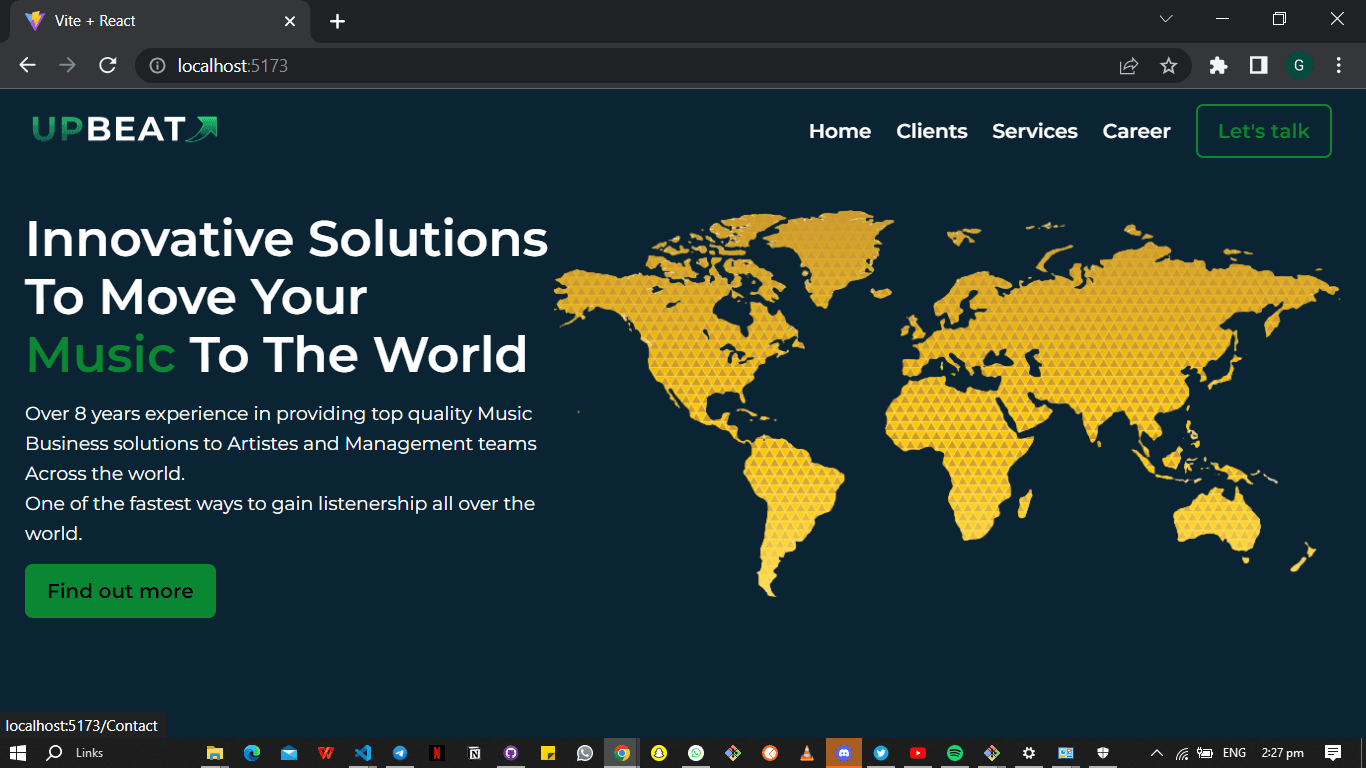Bookmark this tab with the star icon
1366x768 pixels.
click(1168, 66)
